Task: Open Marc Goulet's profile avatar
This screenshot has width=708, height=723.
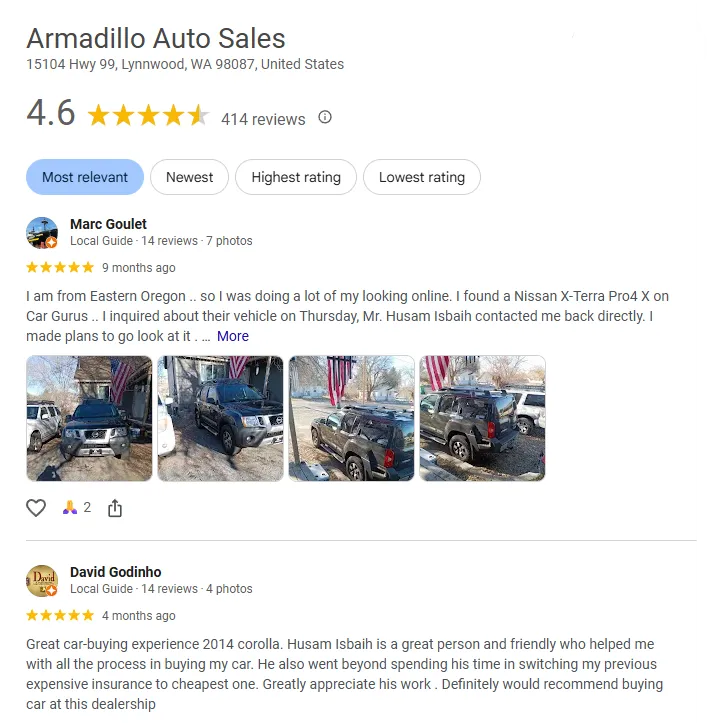Action: click(x=42, y=233)
